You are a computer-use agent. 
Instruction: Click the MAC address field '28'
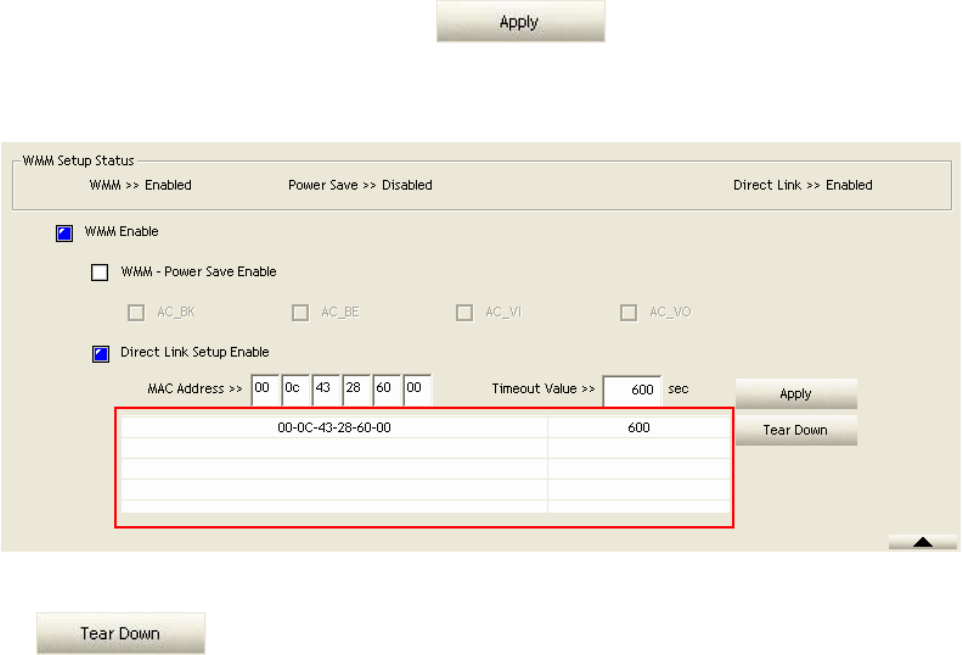[356, 389]
